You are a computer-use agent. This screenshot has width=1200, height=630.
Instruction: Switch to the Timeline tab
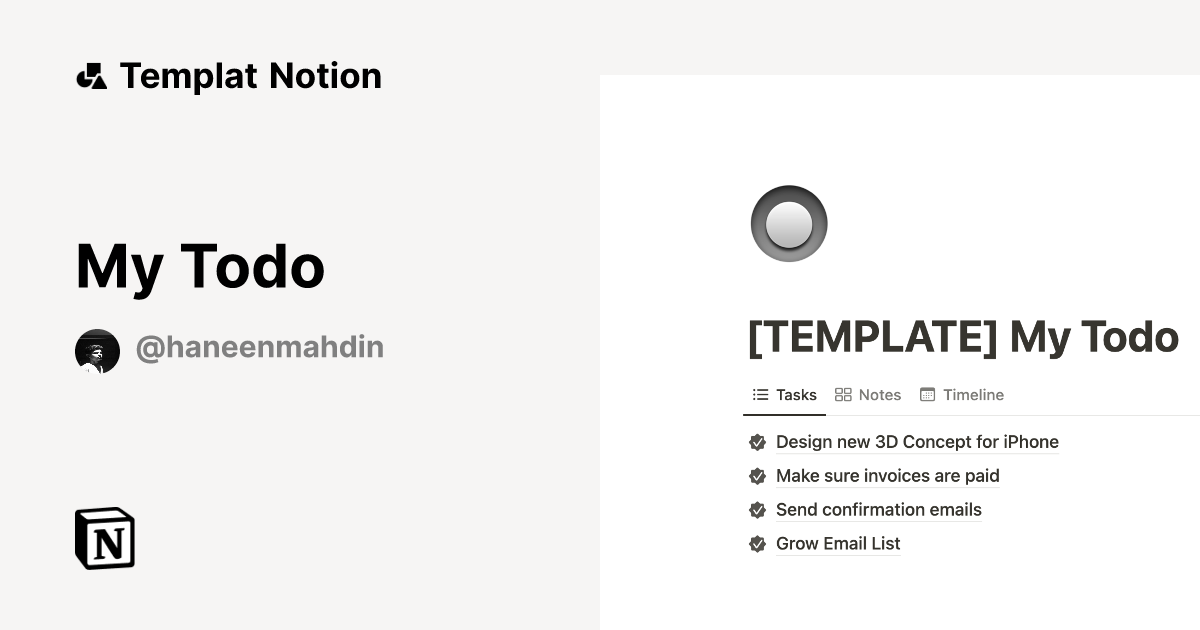pos(971,394)
